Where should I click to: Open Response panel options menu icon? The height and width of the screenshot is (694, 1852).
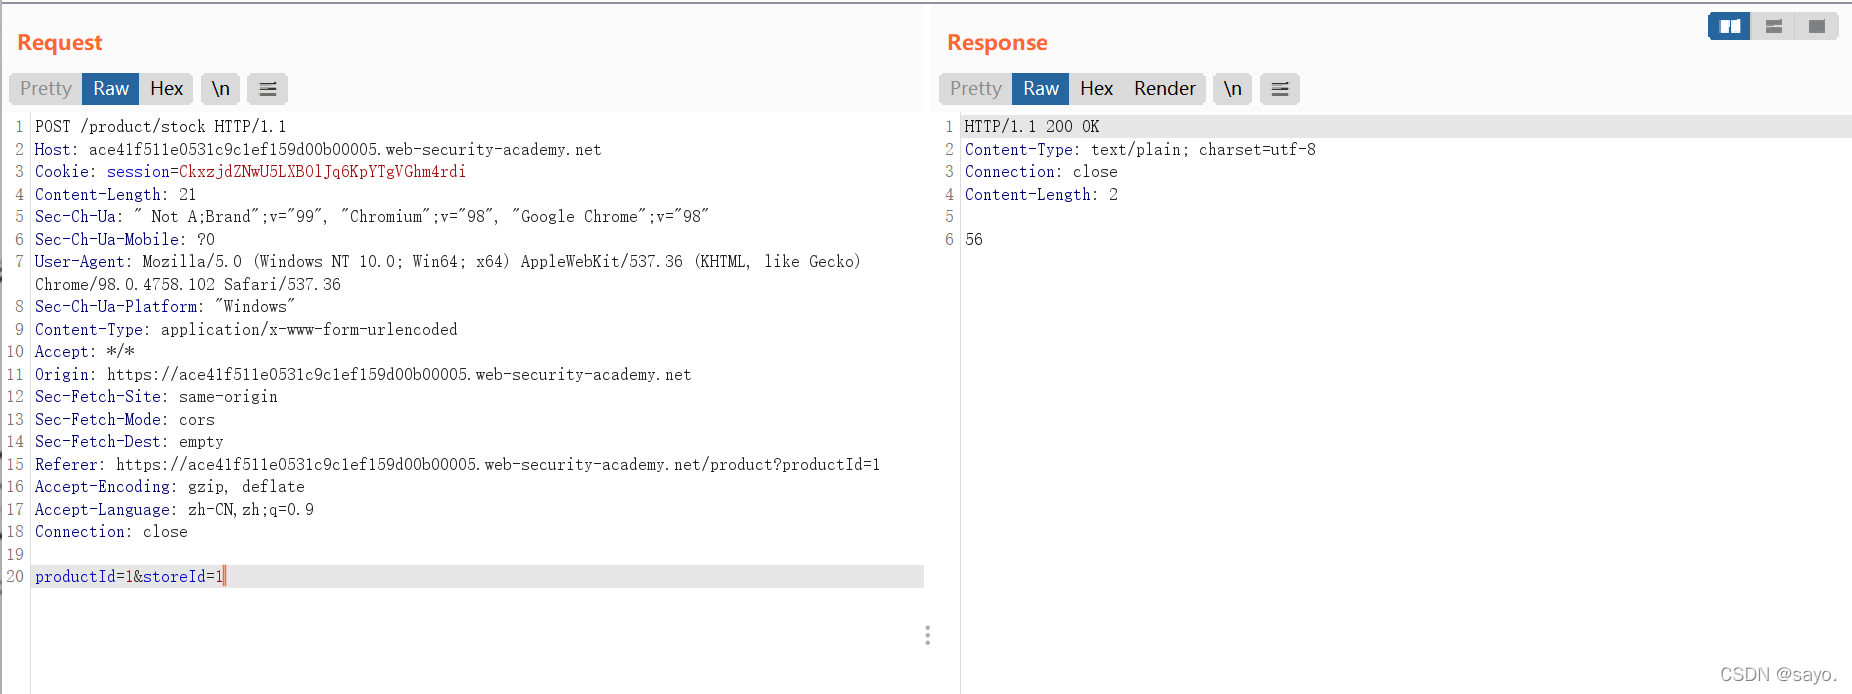click(1280, 89)
